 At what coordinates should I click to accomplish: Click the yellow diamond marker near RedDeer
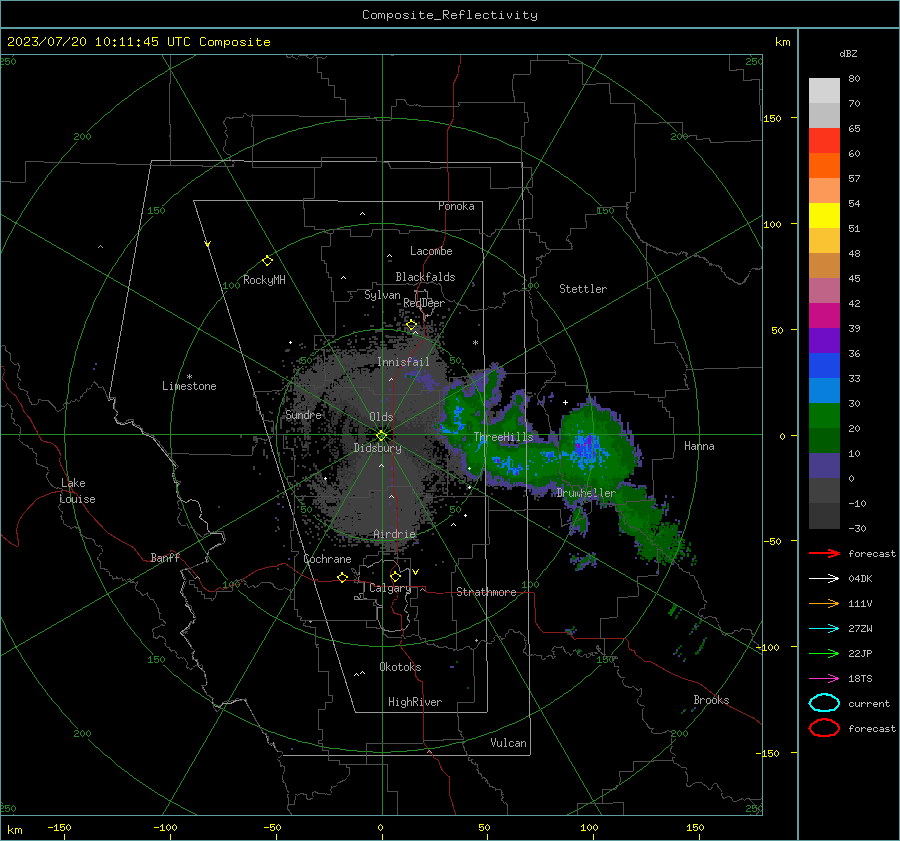pos(412,325)
